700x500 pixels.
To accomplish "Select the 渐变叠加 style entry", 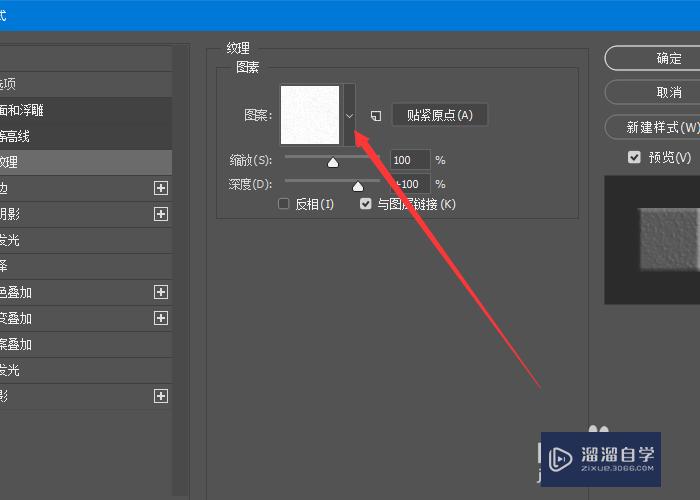I will pyautogui.click(x=86, y=318).
